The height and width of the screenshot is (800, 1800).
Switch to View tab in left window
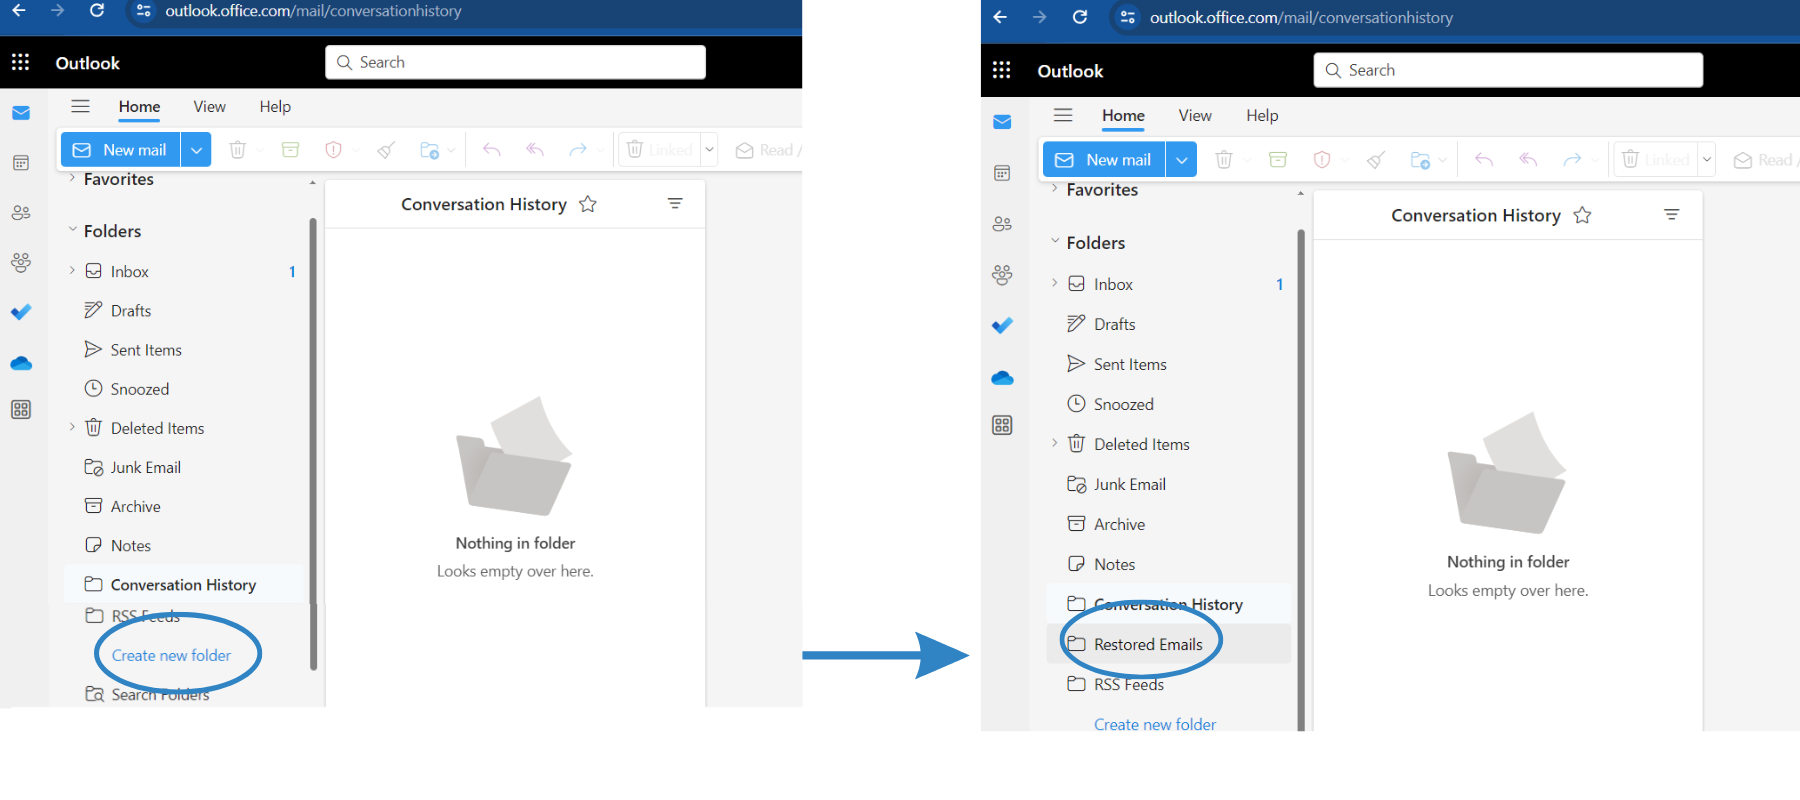tap(209, 107)
